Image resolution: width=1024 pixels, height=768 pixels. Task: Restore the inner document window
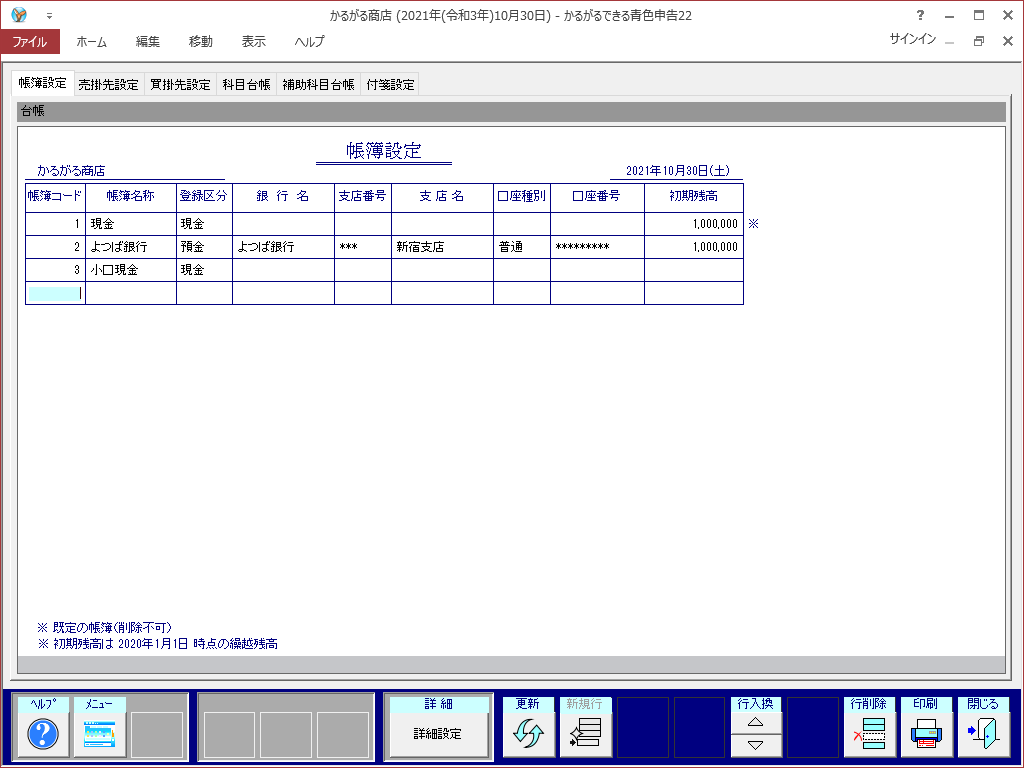pos(978,40)
